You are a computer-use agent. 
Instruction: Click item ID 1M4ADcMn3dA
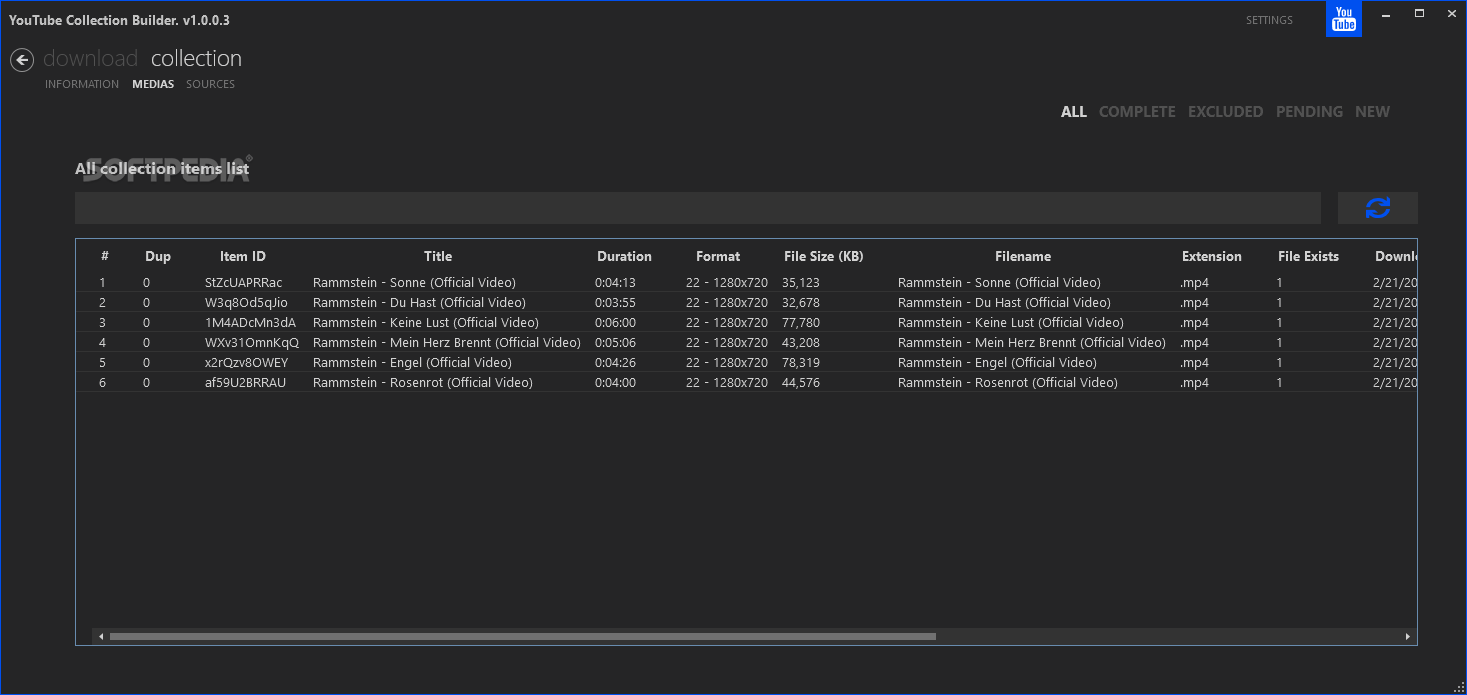[x=251, y=323]
